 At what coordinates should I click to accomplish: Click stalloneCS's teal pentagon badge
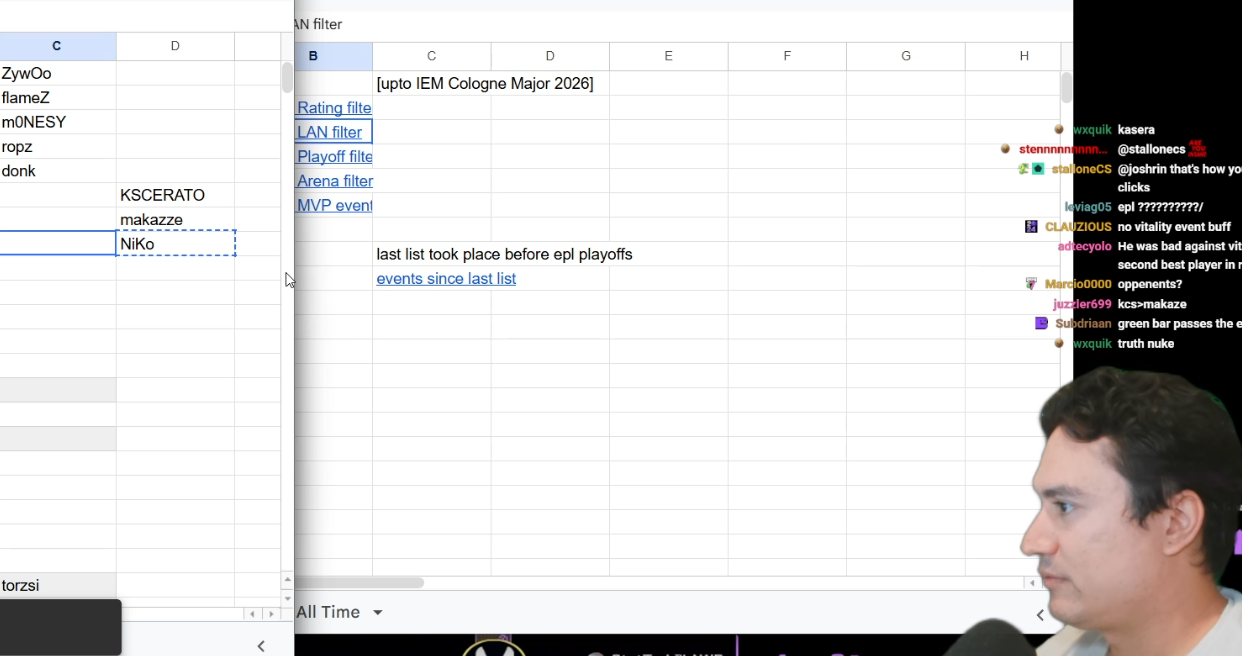(x=1038, y=169)
